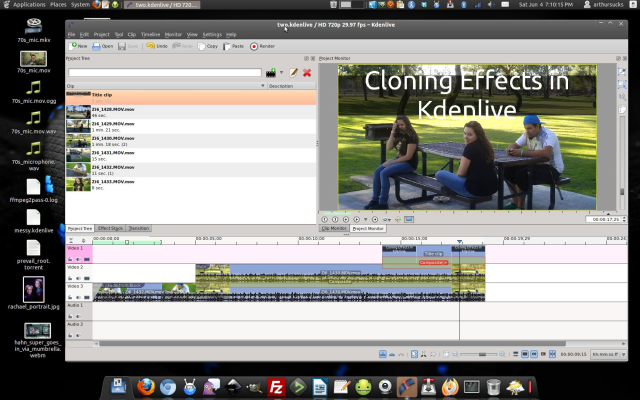Click the monitor fast-forward button

(x=375, y=220)
